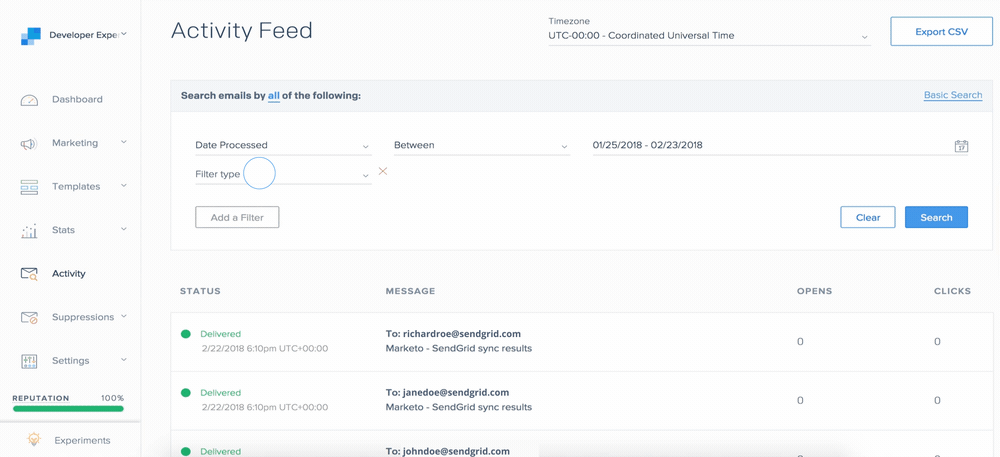Open the Filter type dropdown
The image size is (1000, 457).
coord(282,175)
